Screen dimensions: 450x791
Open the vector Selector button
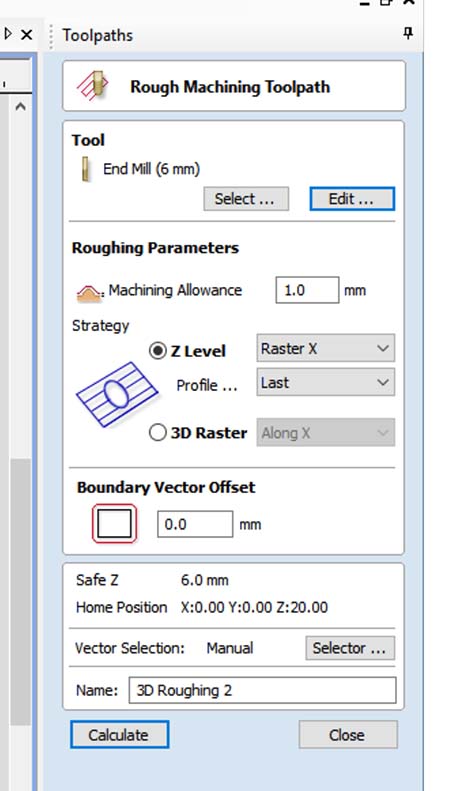coord(350,648)
